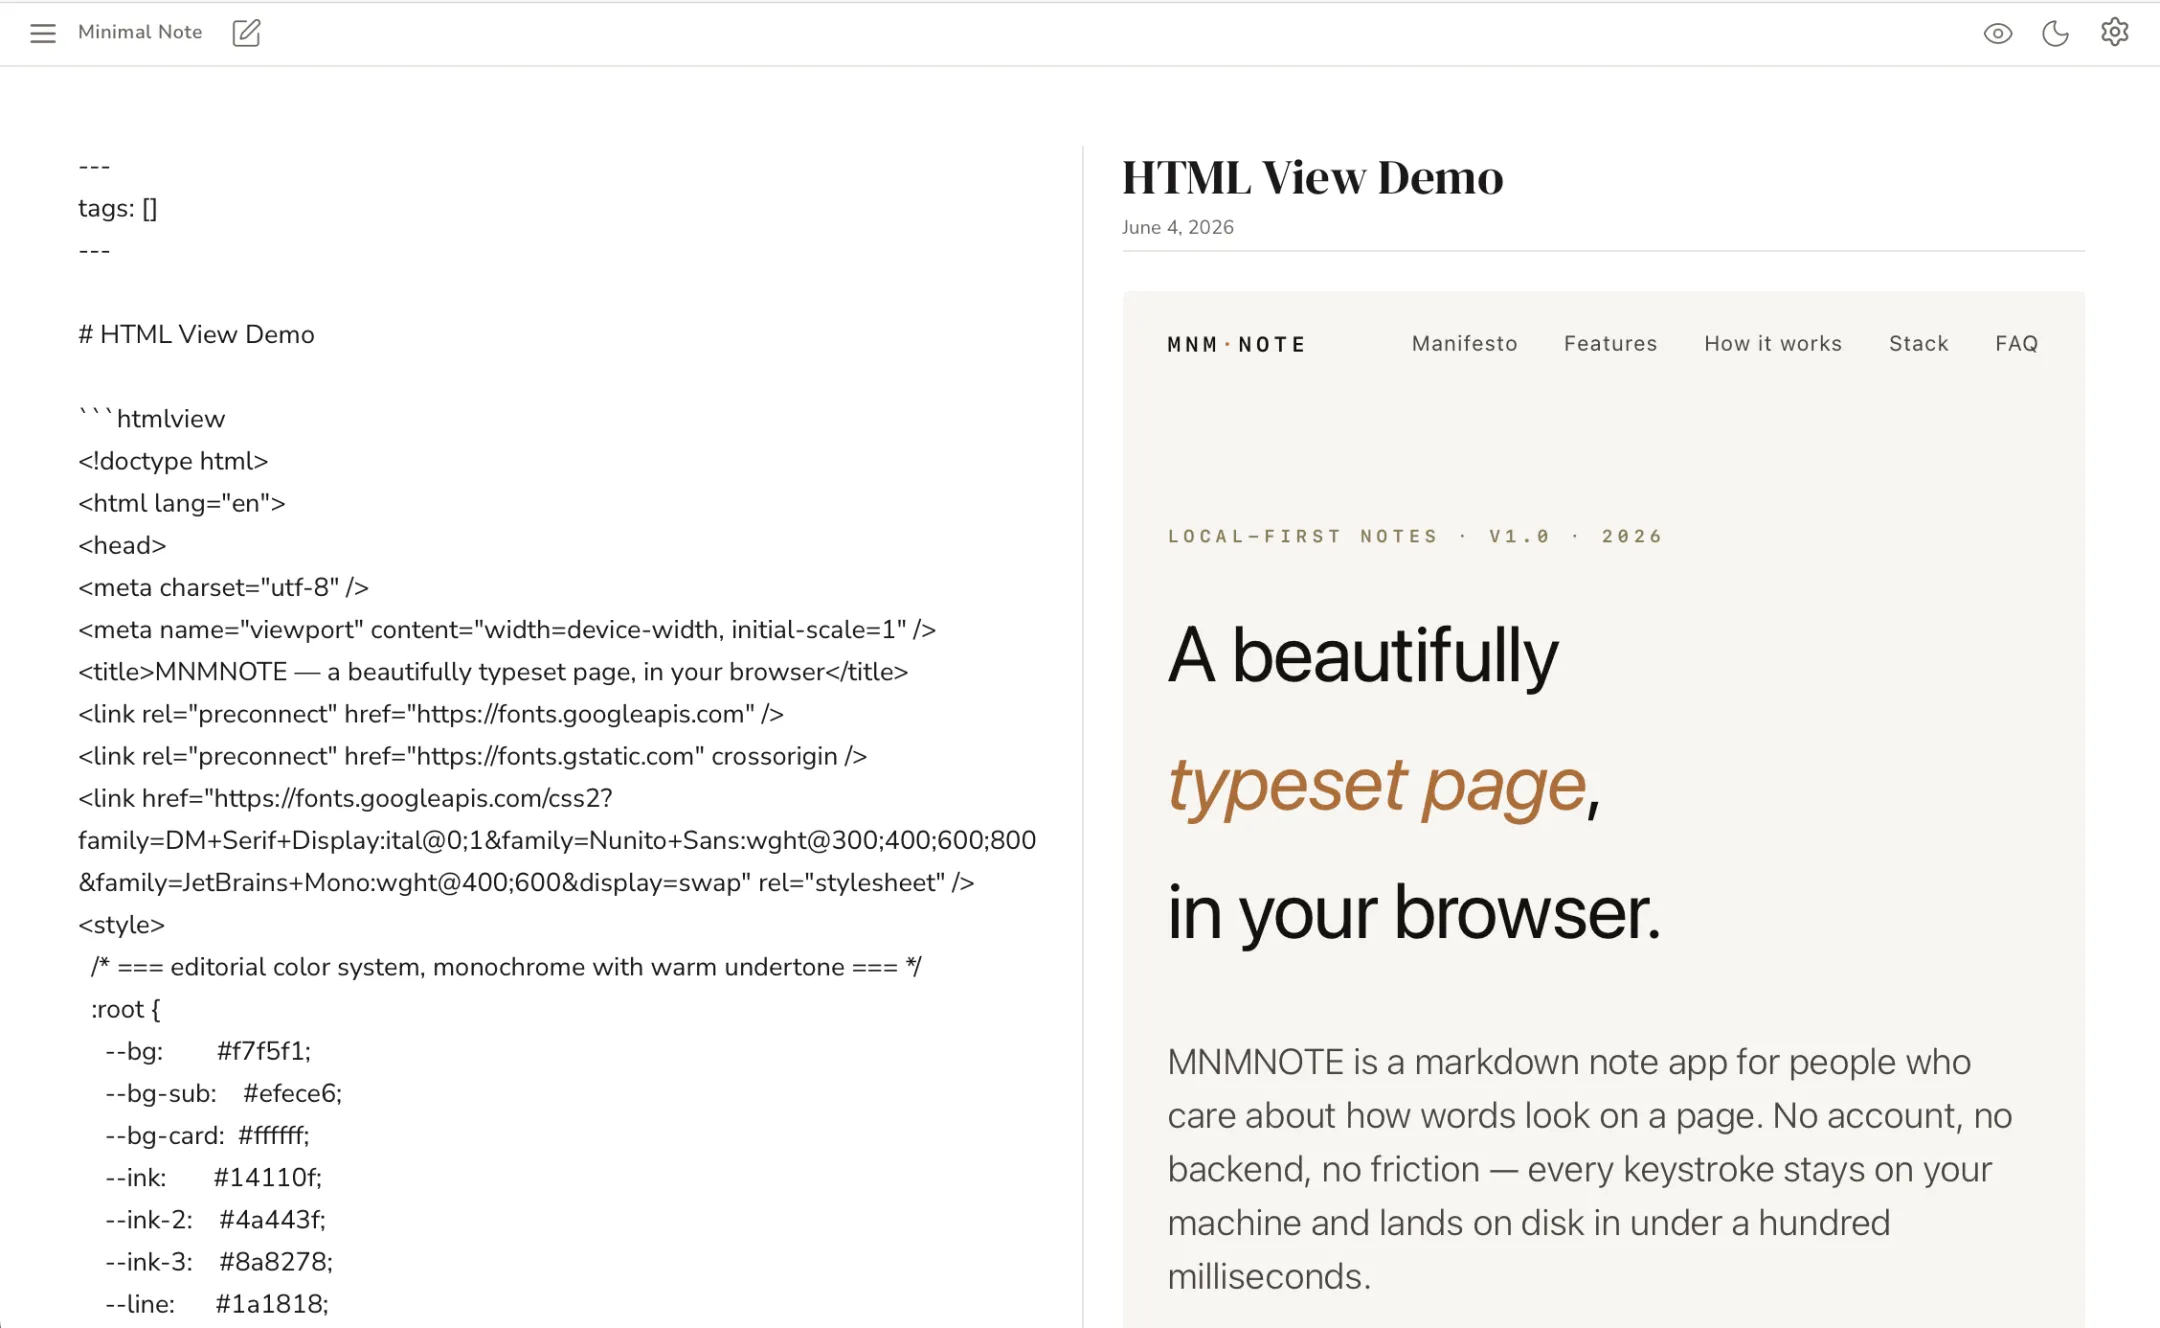Open settings with the gear icon
Screen dimensions: 2160x1328
click(2114, 32)
